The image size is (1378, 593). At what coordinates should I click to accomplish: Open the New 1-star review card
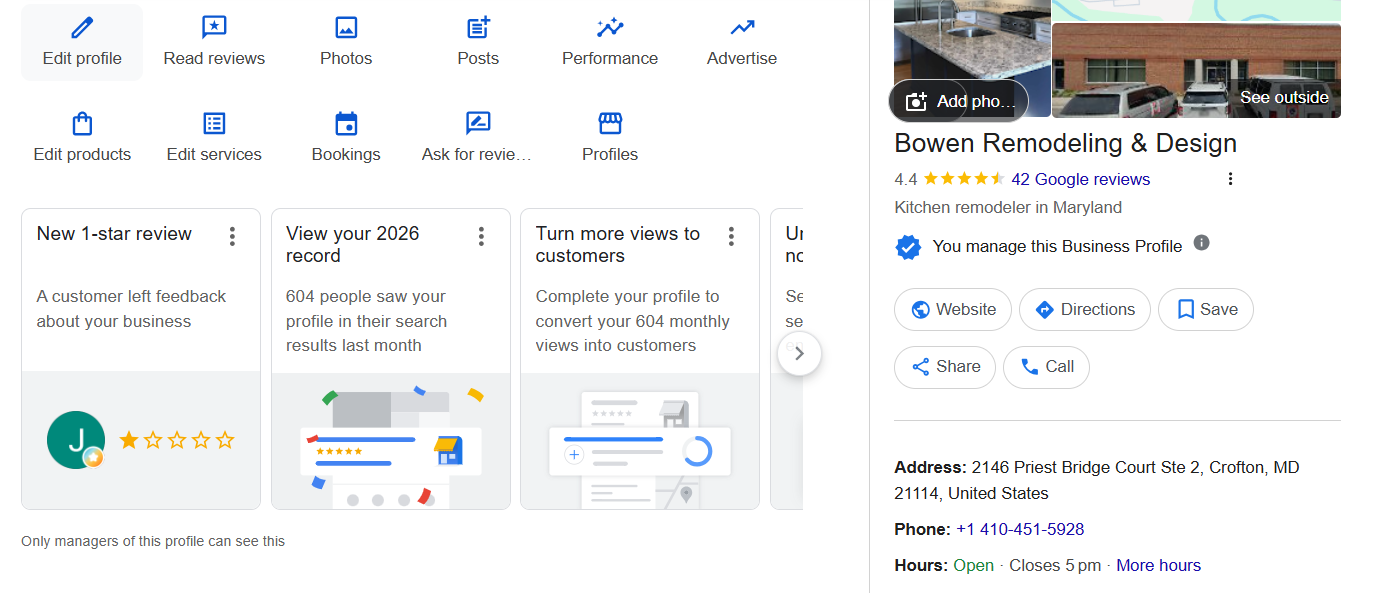coord(141,359)
